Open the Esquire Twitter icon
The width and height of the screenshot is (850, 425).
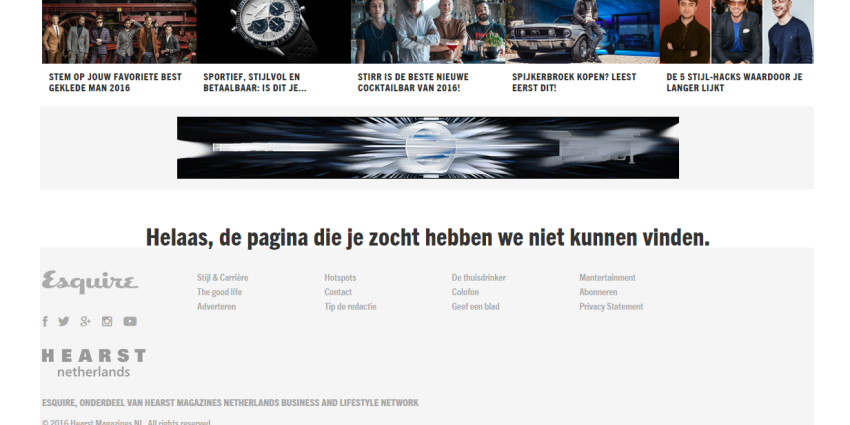tap(64, 321)
